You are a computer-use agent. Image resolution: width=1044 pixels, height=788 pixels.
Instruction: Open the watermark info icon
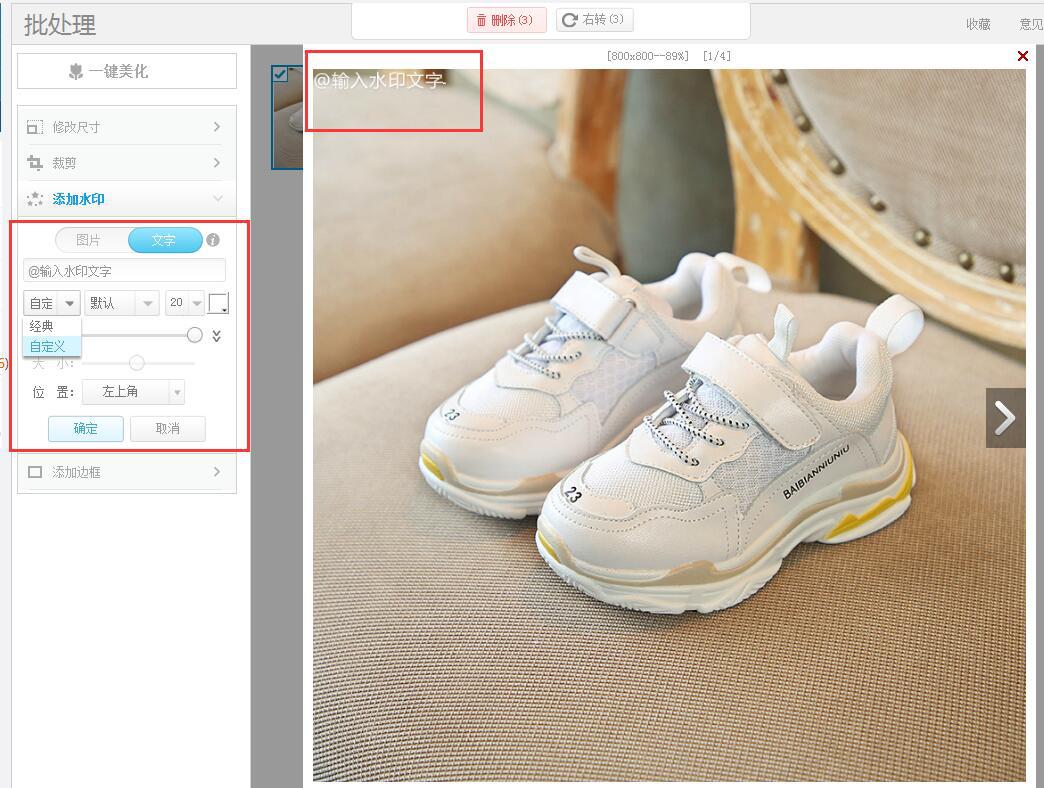(x=213, y=240)
